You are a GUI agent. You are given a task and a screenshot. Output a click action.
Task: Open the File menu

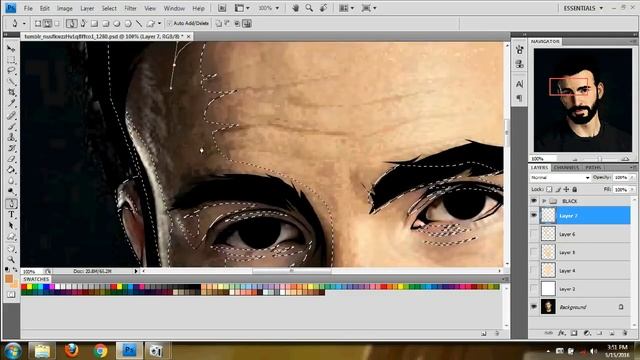(x=28, y=8)
